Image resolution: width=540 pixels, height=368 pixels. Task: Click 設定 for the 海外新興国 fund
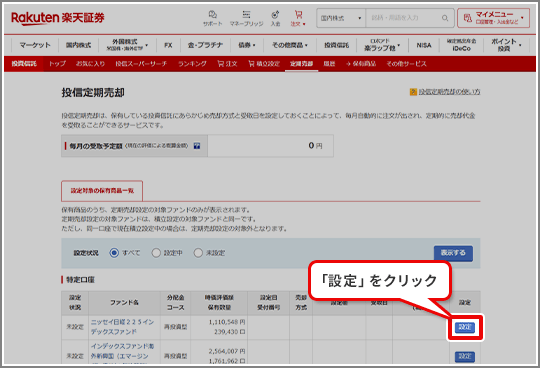point(465,357)
